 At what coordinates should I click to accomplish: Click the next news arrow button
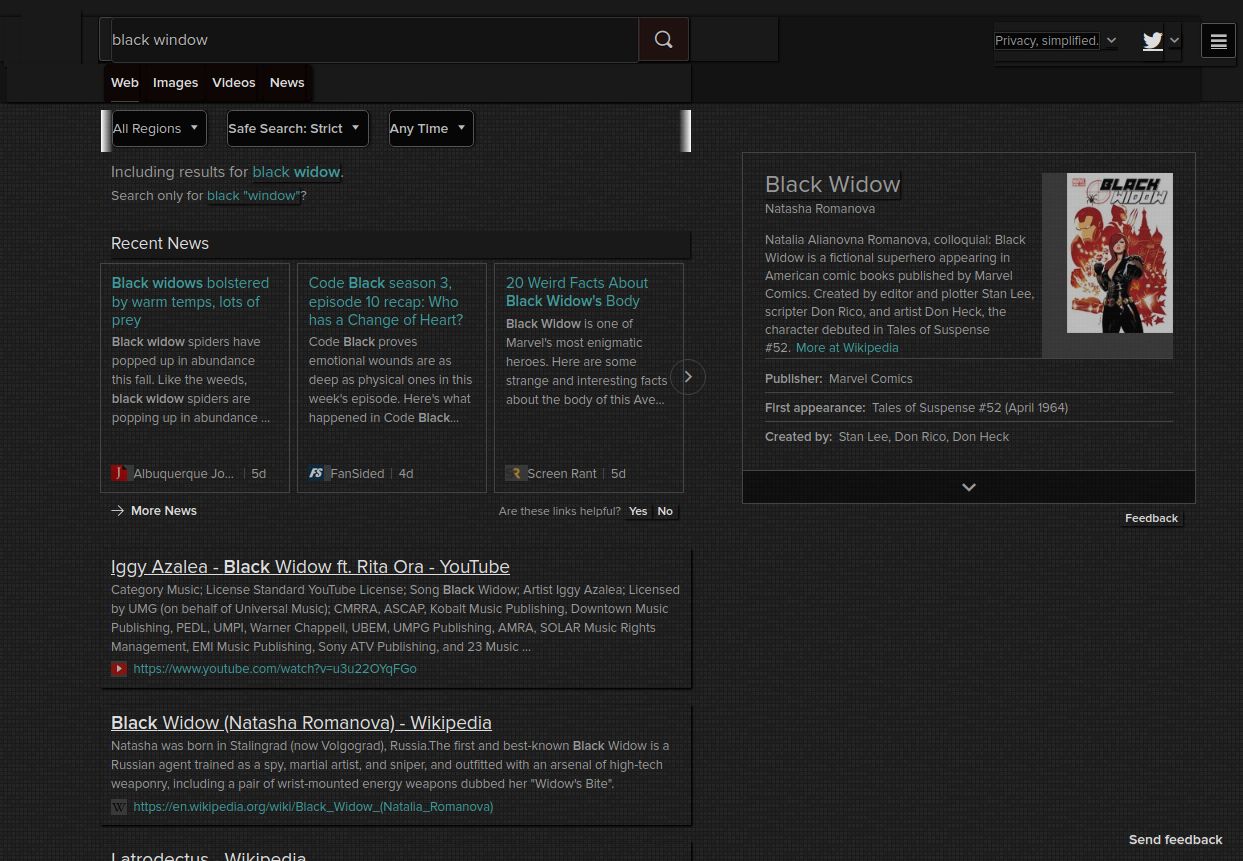click(x=688, y=377)
